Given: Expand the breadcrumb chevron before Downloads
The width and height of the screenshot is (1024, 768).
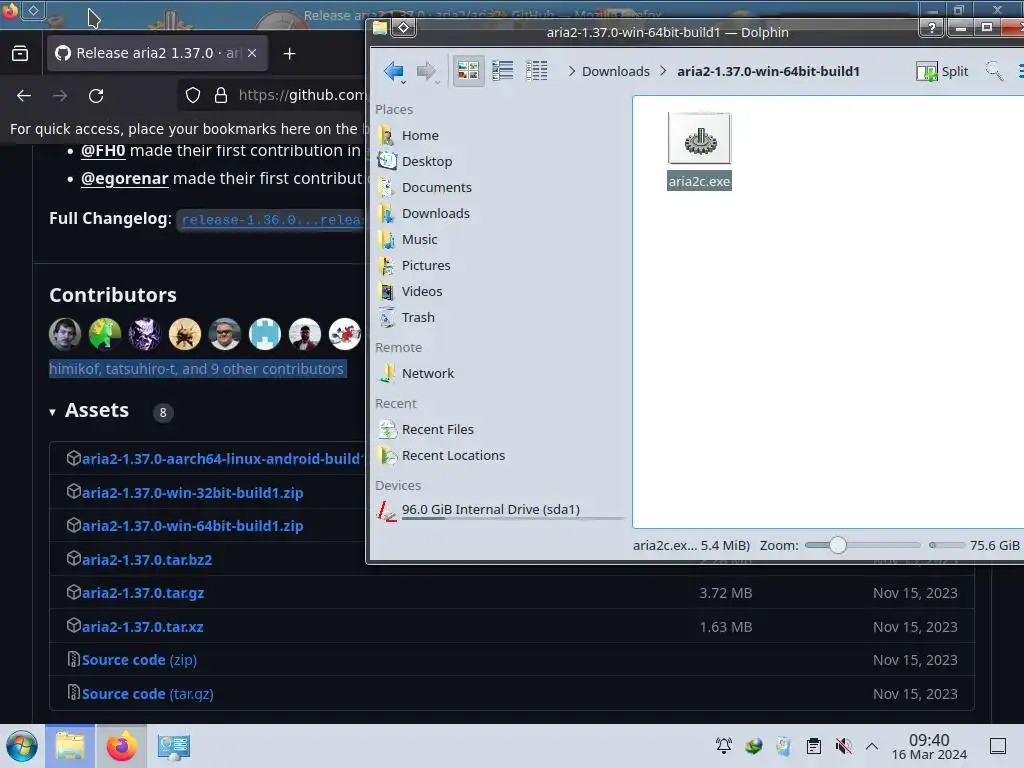Looking at the screenshot, I should (x=571, y=71).
